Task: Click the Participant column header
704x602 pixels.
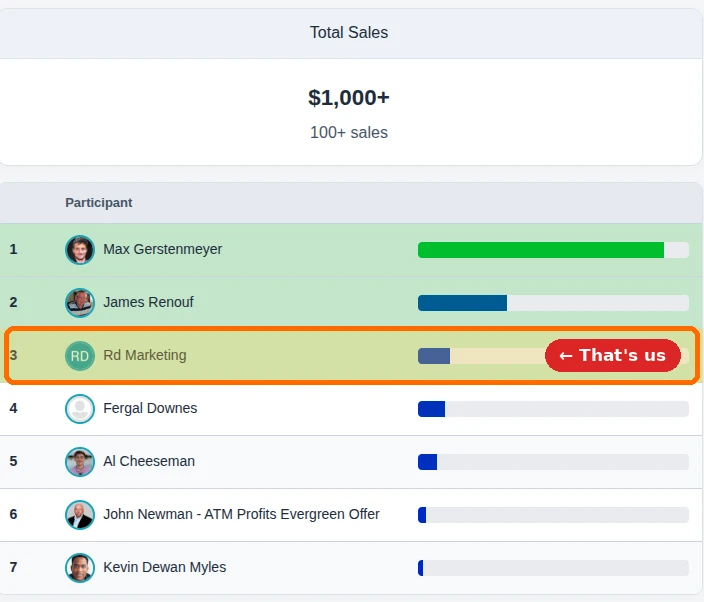Action: coord(99,202)
